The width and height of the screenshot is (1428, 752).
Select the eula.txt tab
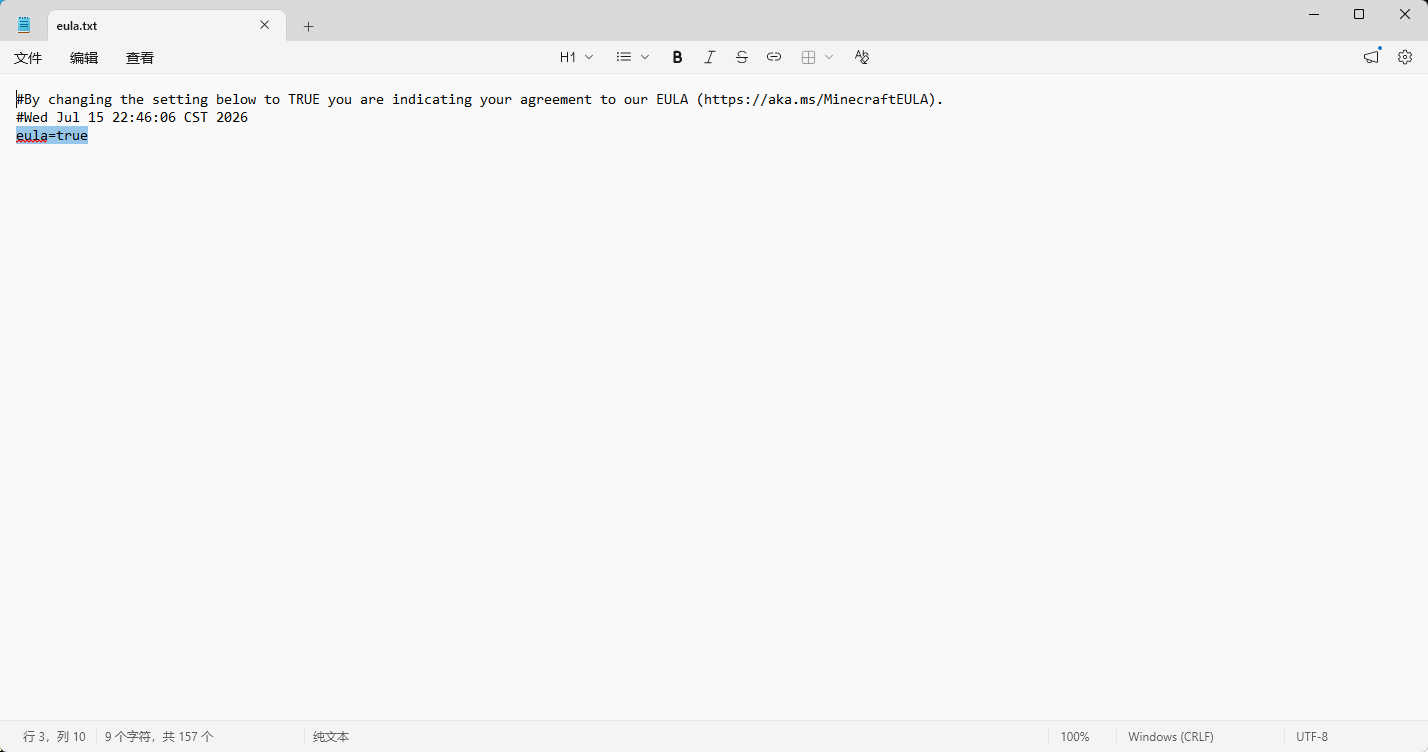tap(150, 25)
